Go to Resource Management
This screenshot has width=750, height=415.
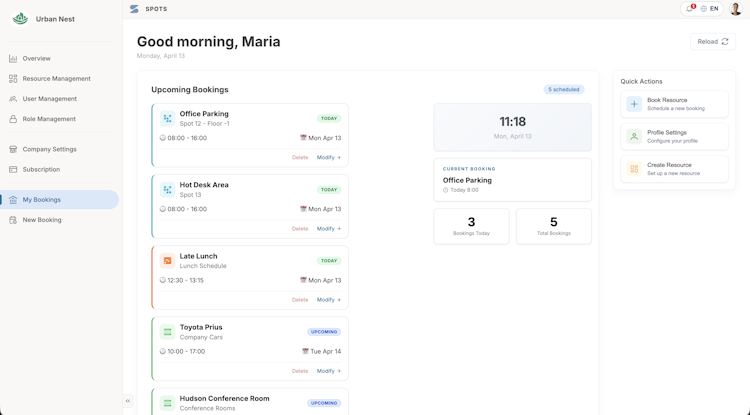(56, 79)
